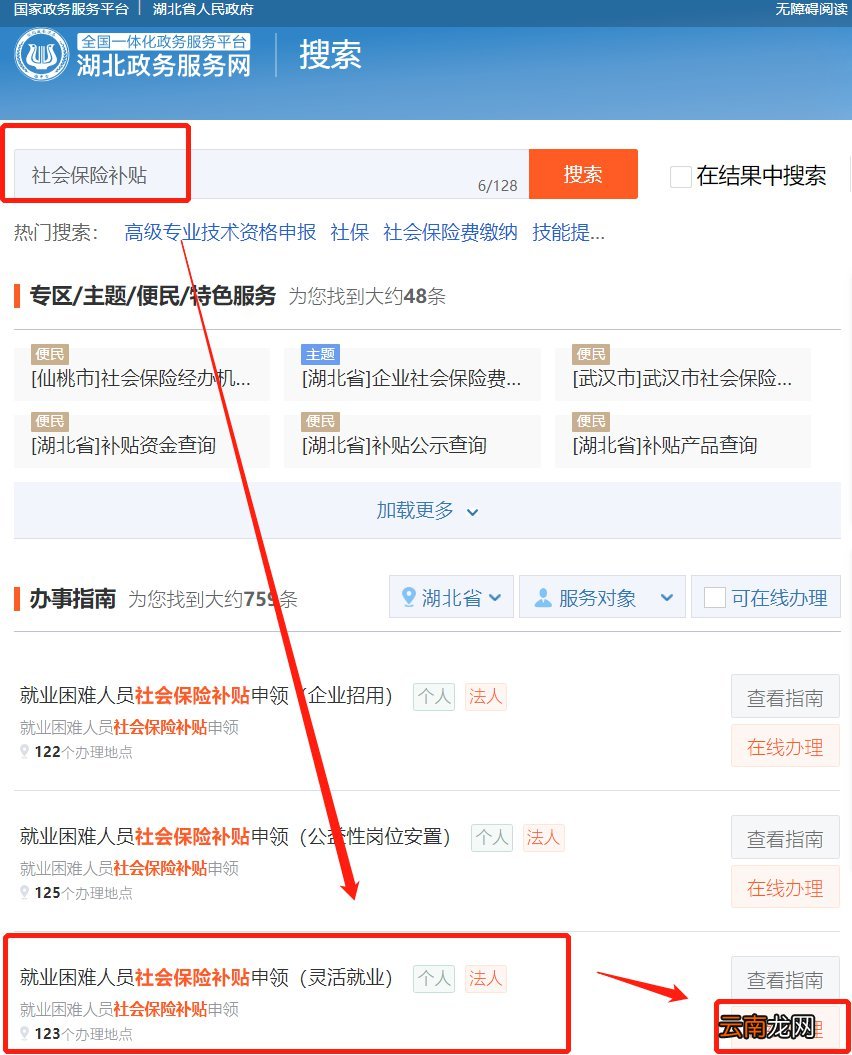Viewport: 852px width, 1055px height.
Task: Tick the 可在线办理 checkbox
Action: [x=714, y=597]
